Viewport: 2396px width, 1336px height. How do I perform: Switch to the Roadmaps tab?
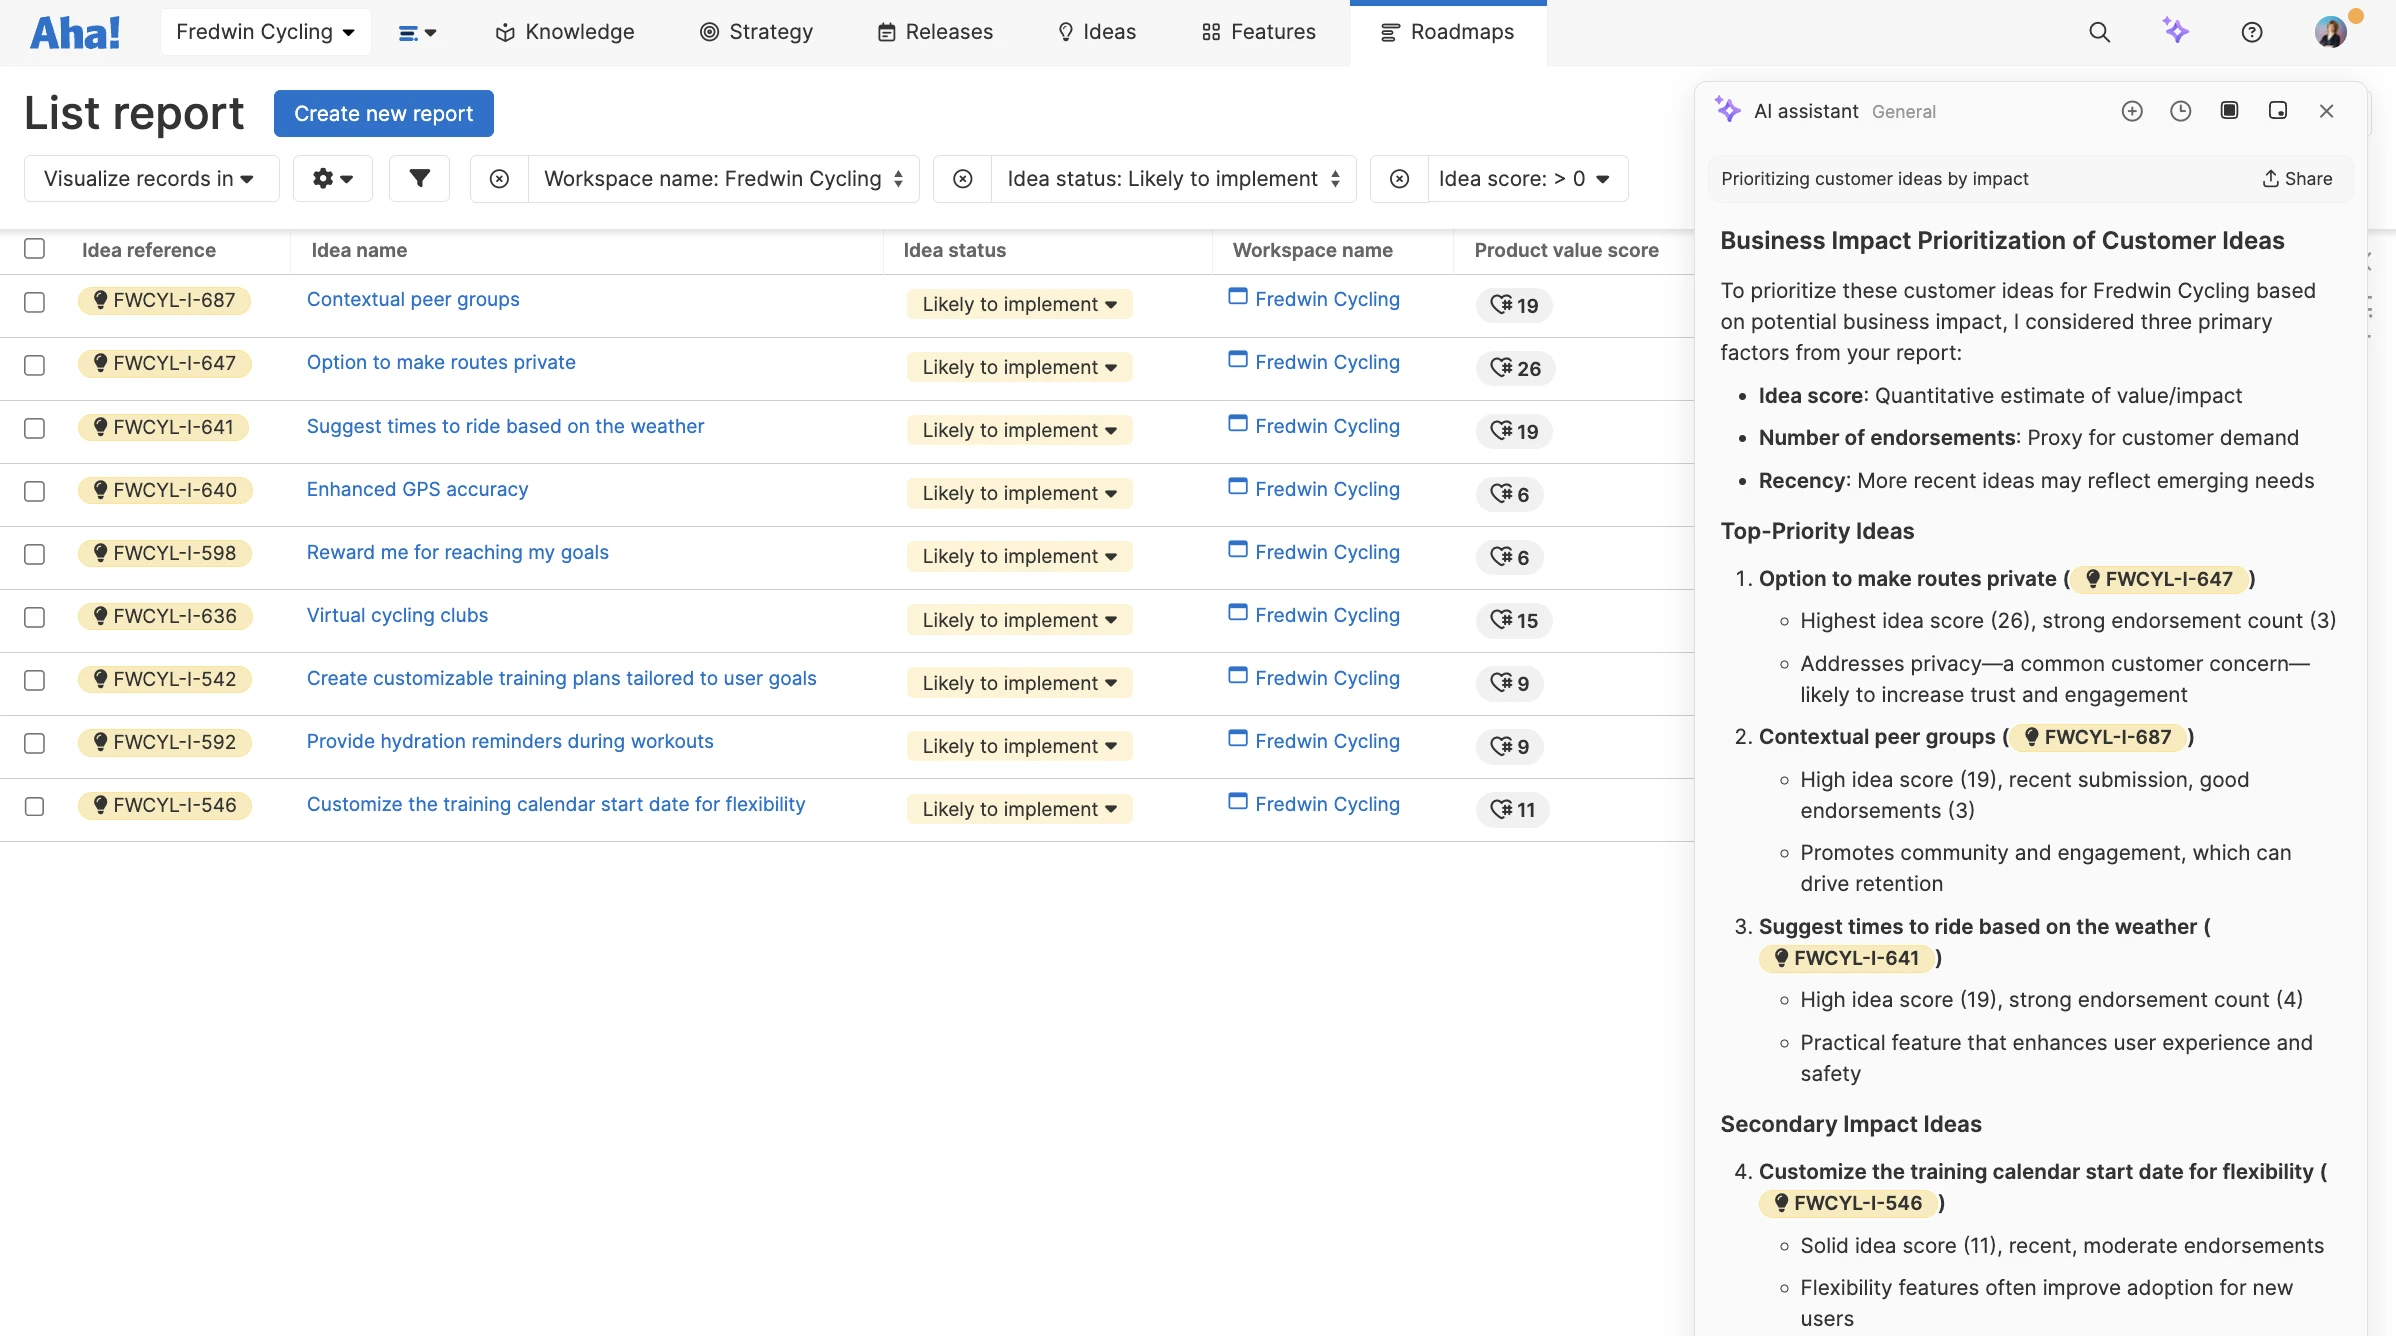pyautogui.click(x=1448, y=32)
